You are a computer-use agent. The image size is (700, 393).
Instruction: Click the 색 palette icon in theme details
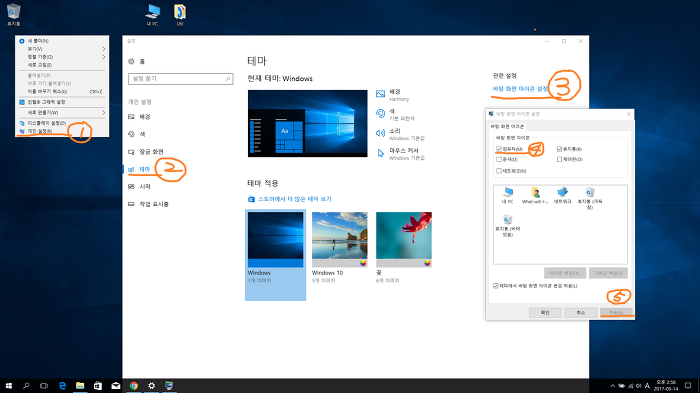(380, 113)
